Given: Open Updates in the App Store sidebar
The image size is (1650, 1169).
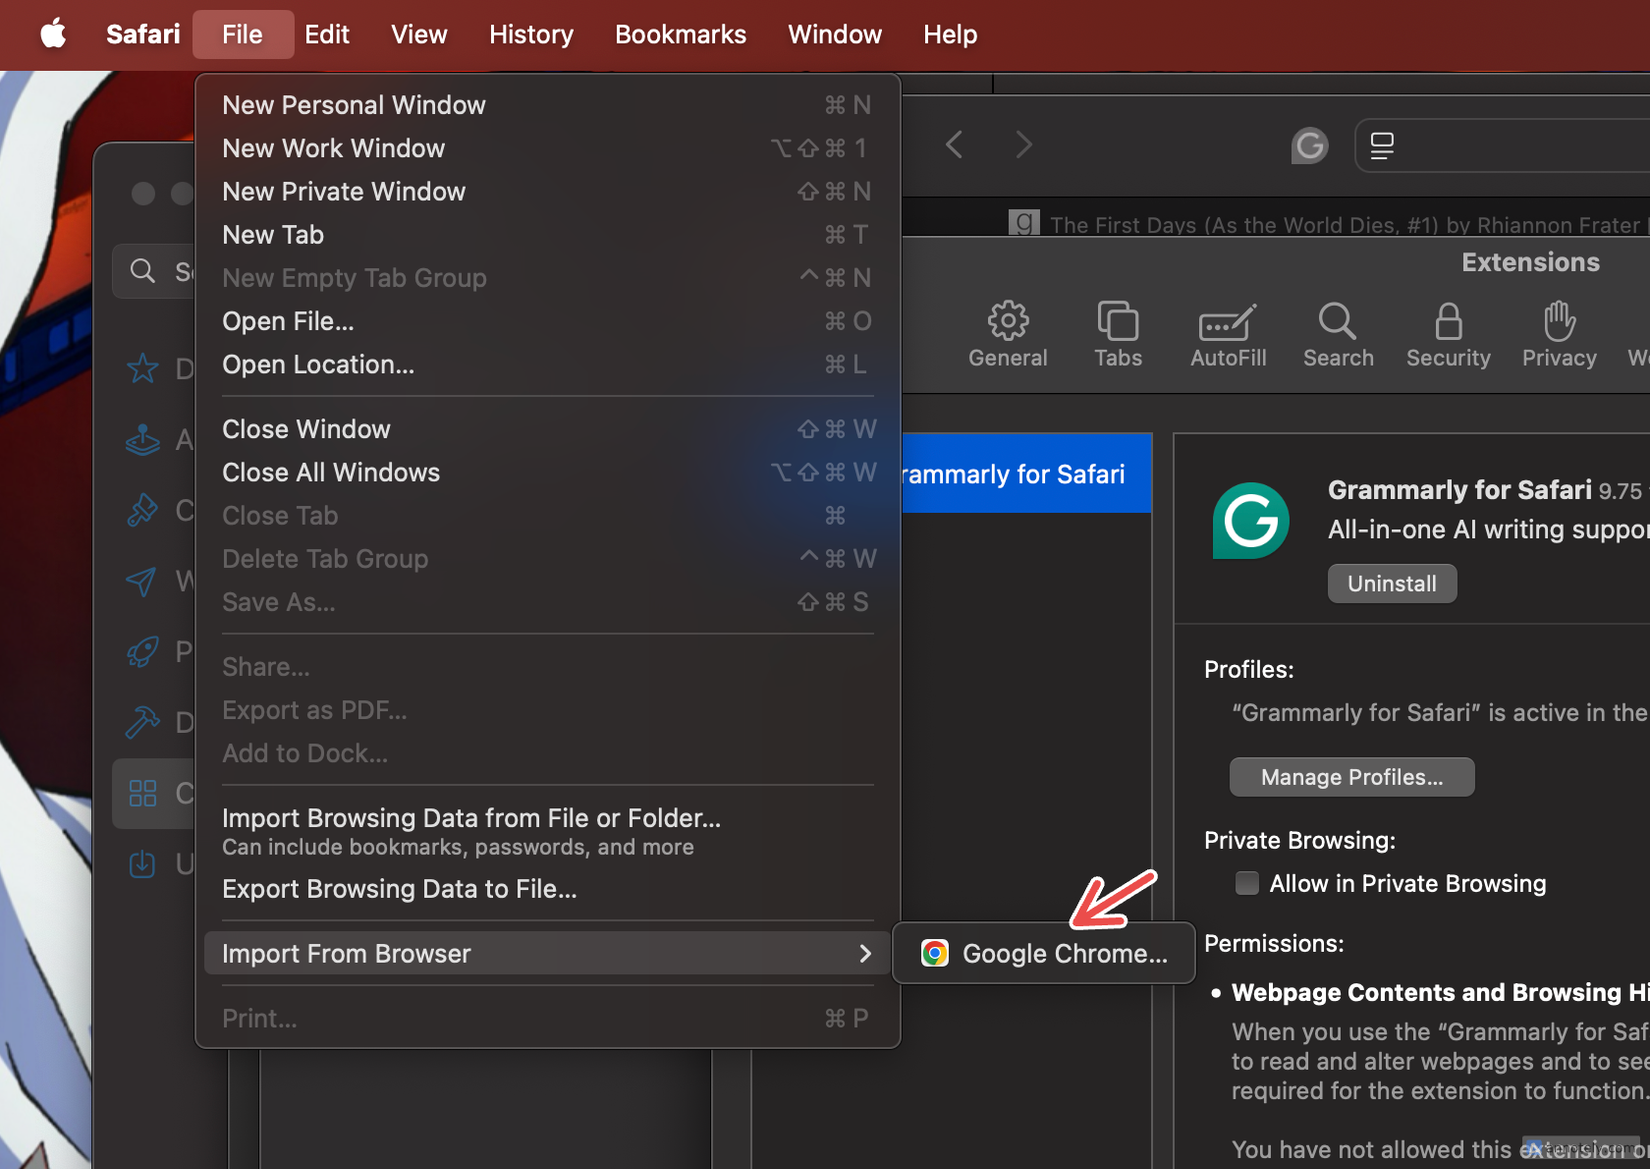Looking at the screenshot, I should [143, 863].
